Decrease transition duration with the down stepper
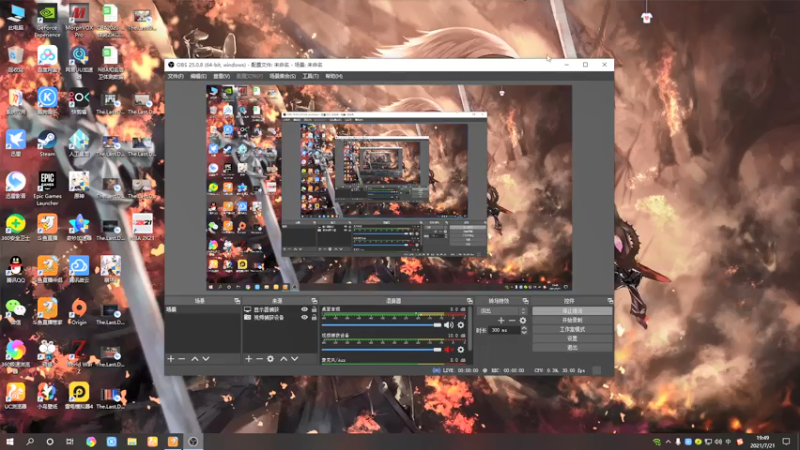 524,333
